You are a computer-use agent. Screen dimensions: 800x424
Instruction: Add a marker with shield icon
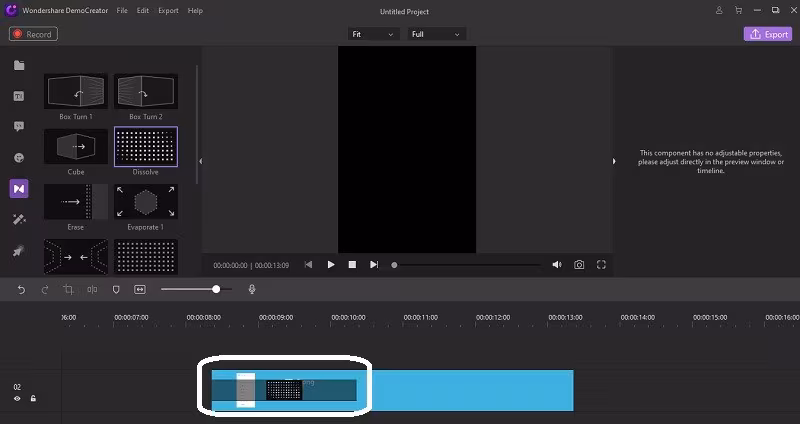(116, 290)
